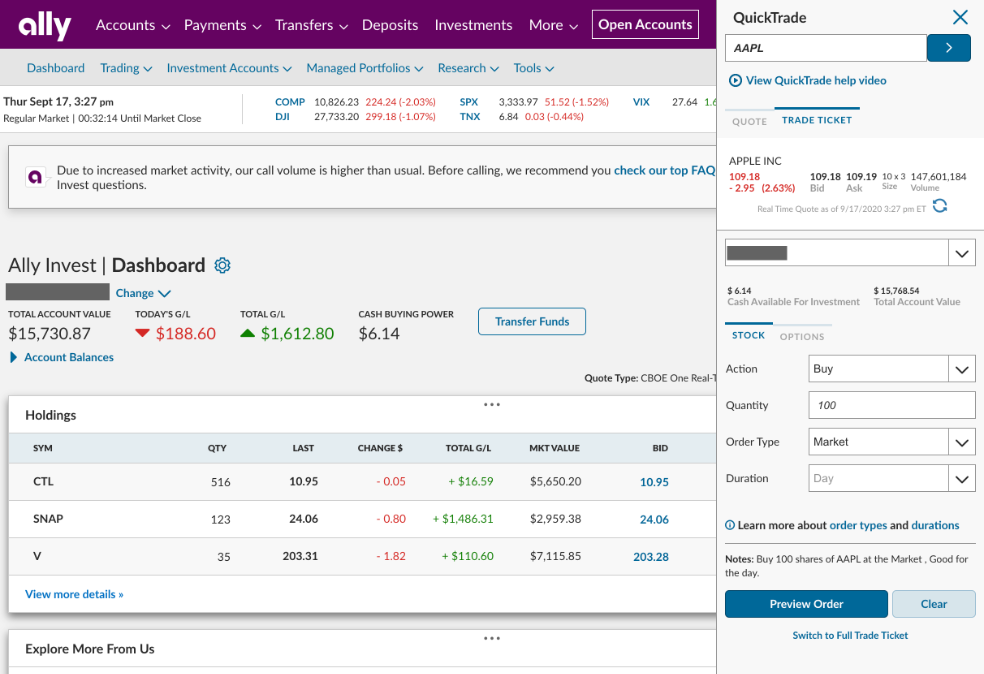Click TNX index ticker
Image resolution: width=984 pixels, height=674 pixels.
coord(469,116)
